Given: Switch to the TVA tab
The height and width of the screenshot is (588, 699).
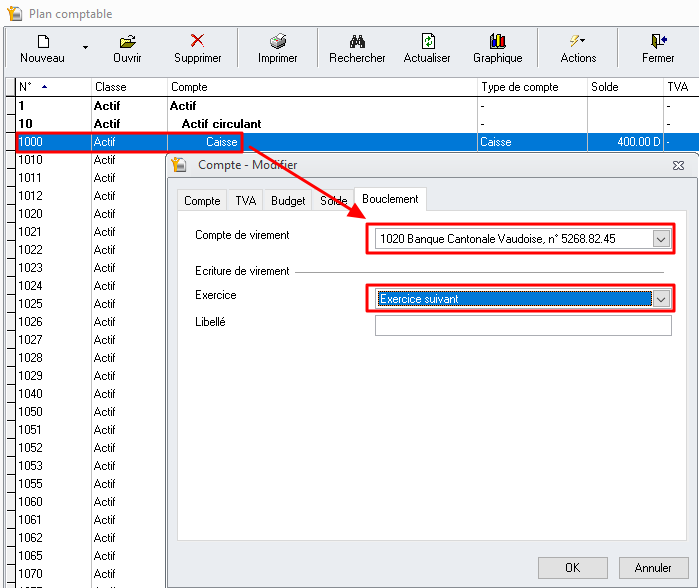Looking at the screenshot, I should [245, 201].
